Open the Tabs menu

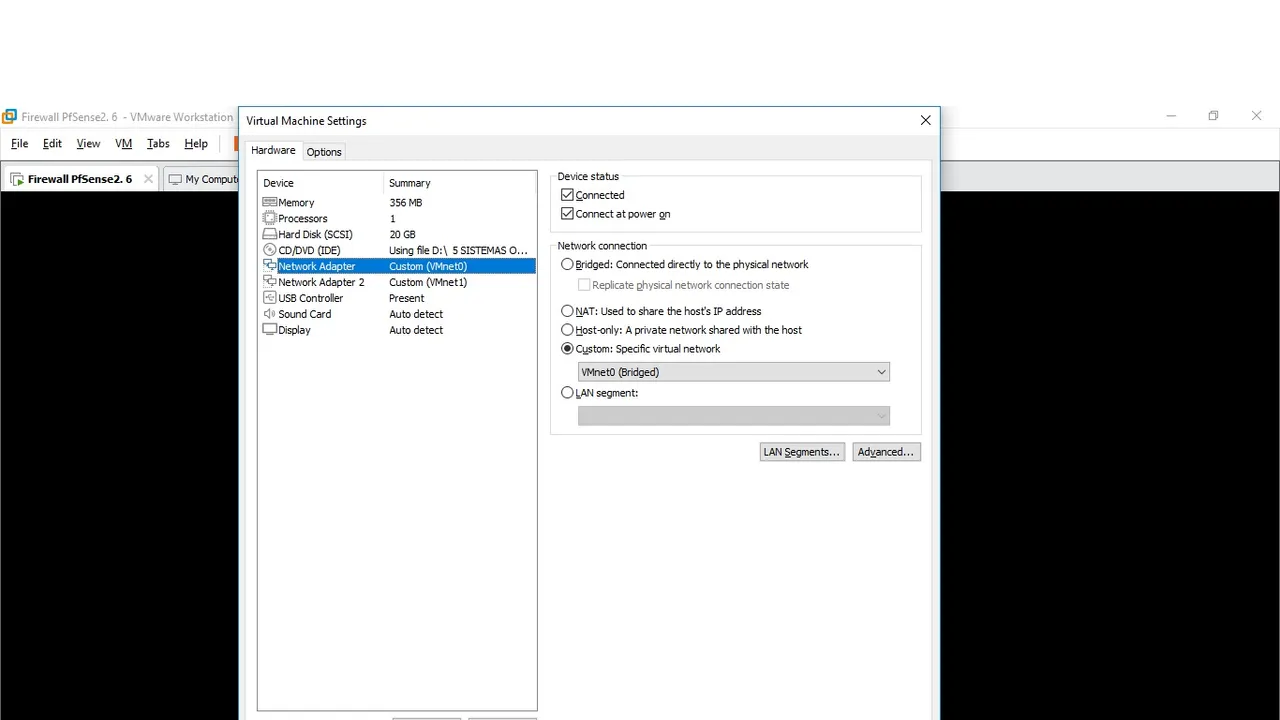click(158, 144)
